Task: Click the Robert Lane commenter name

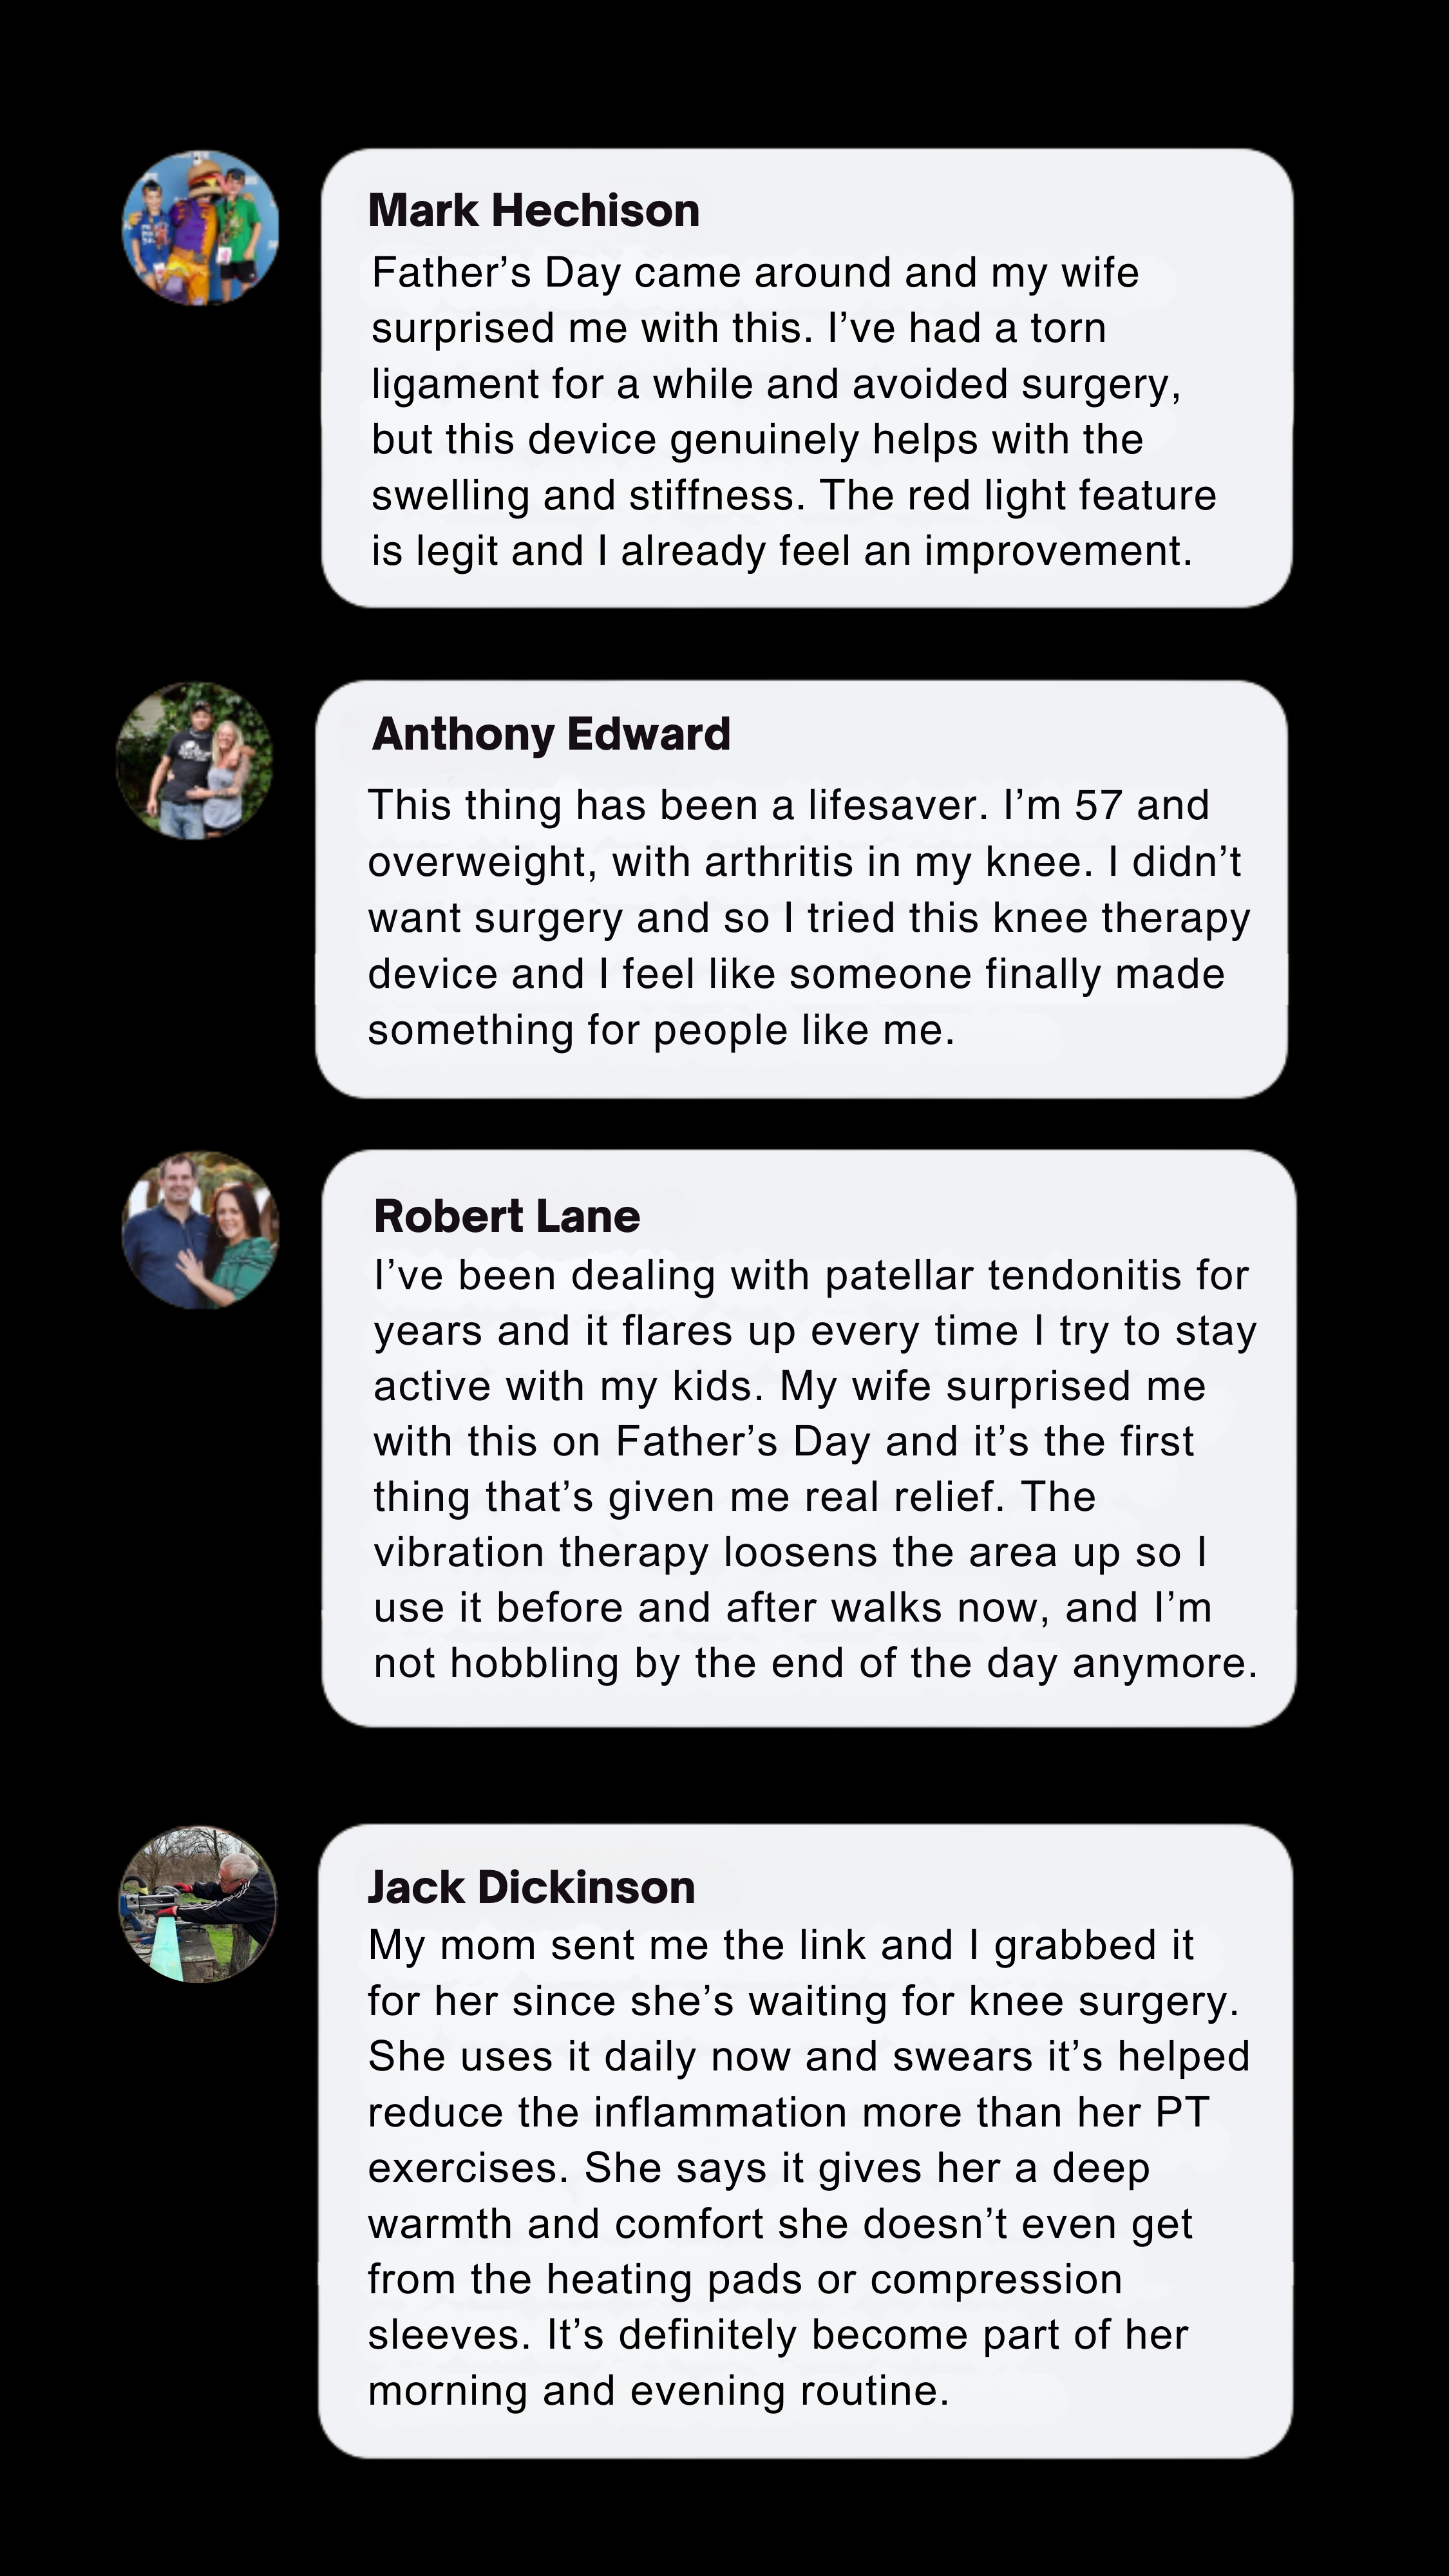Action: [x=506, y=1217]
